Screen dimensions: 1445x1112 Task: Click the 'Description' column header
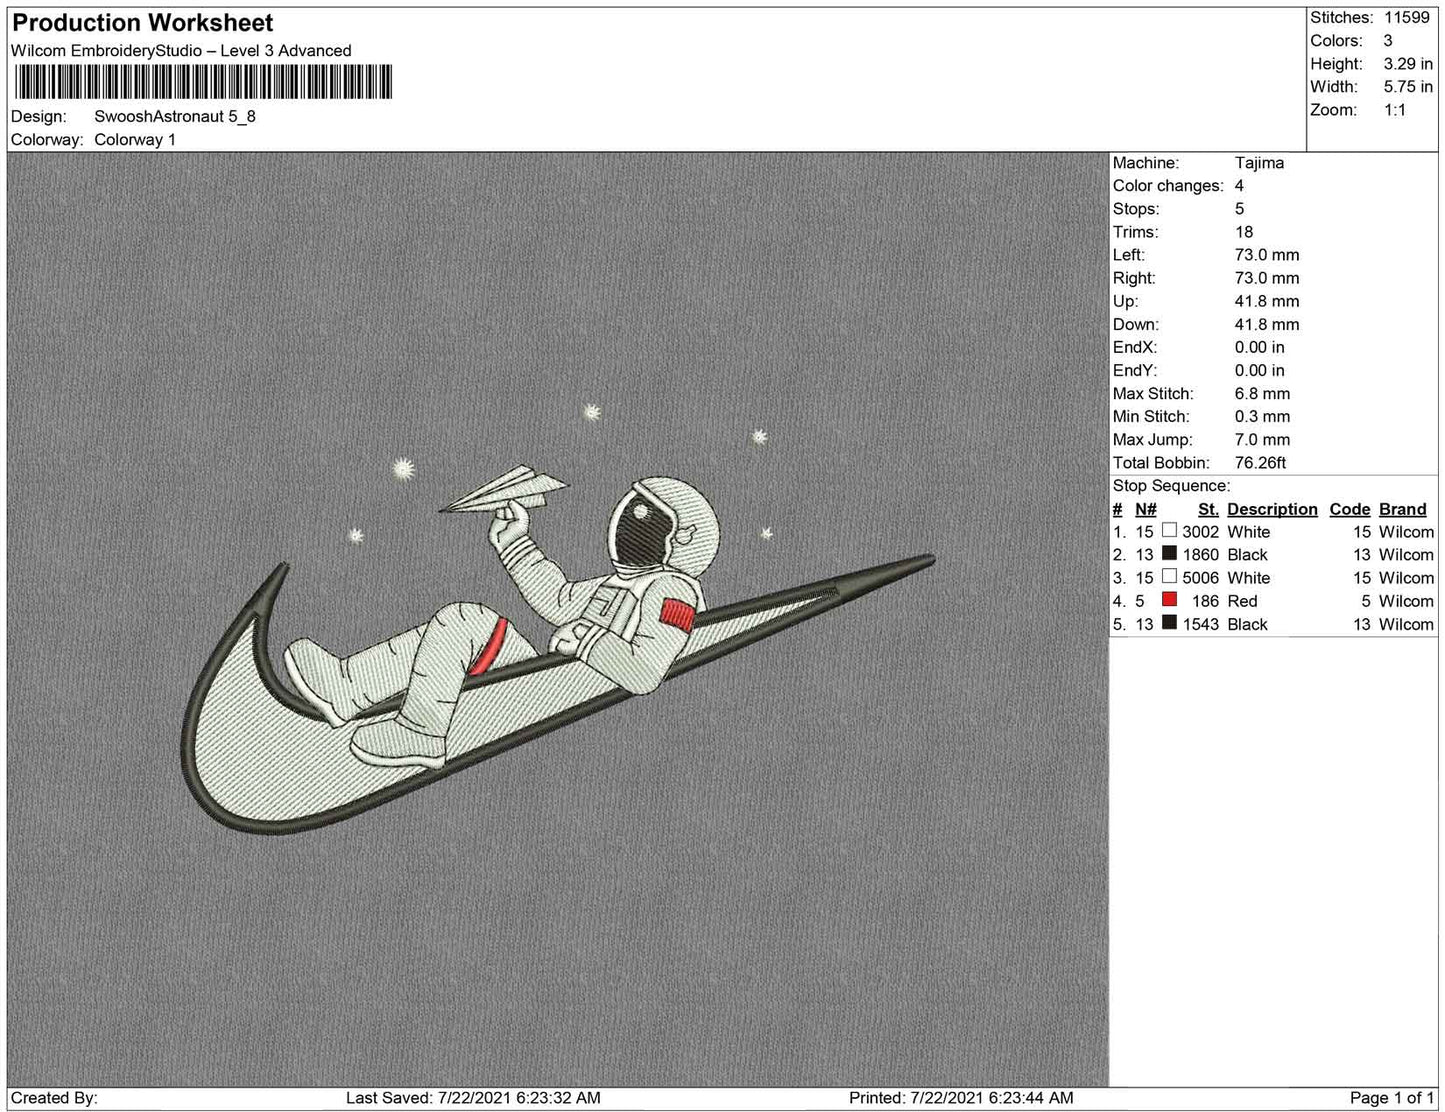click(1272, 509)
